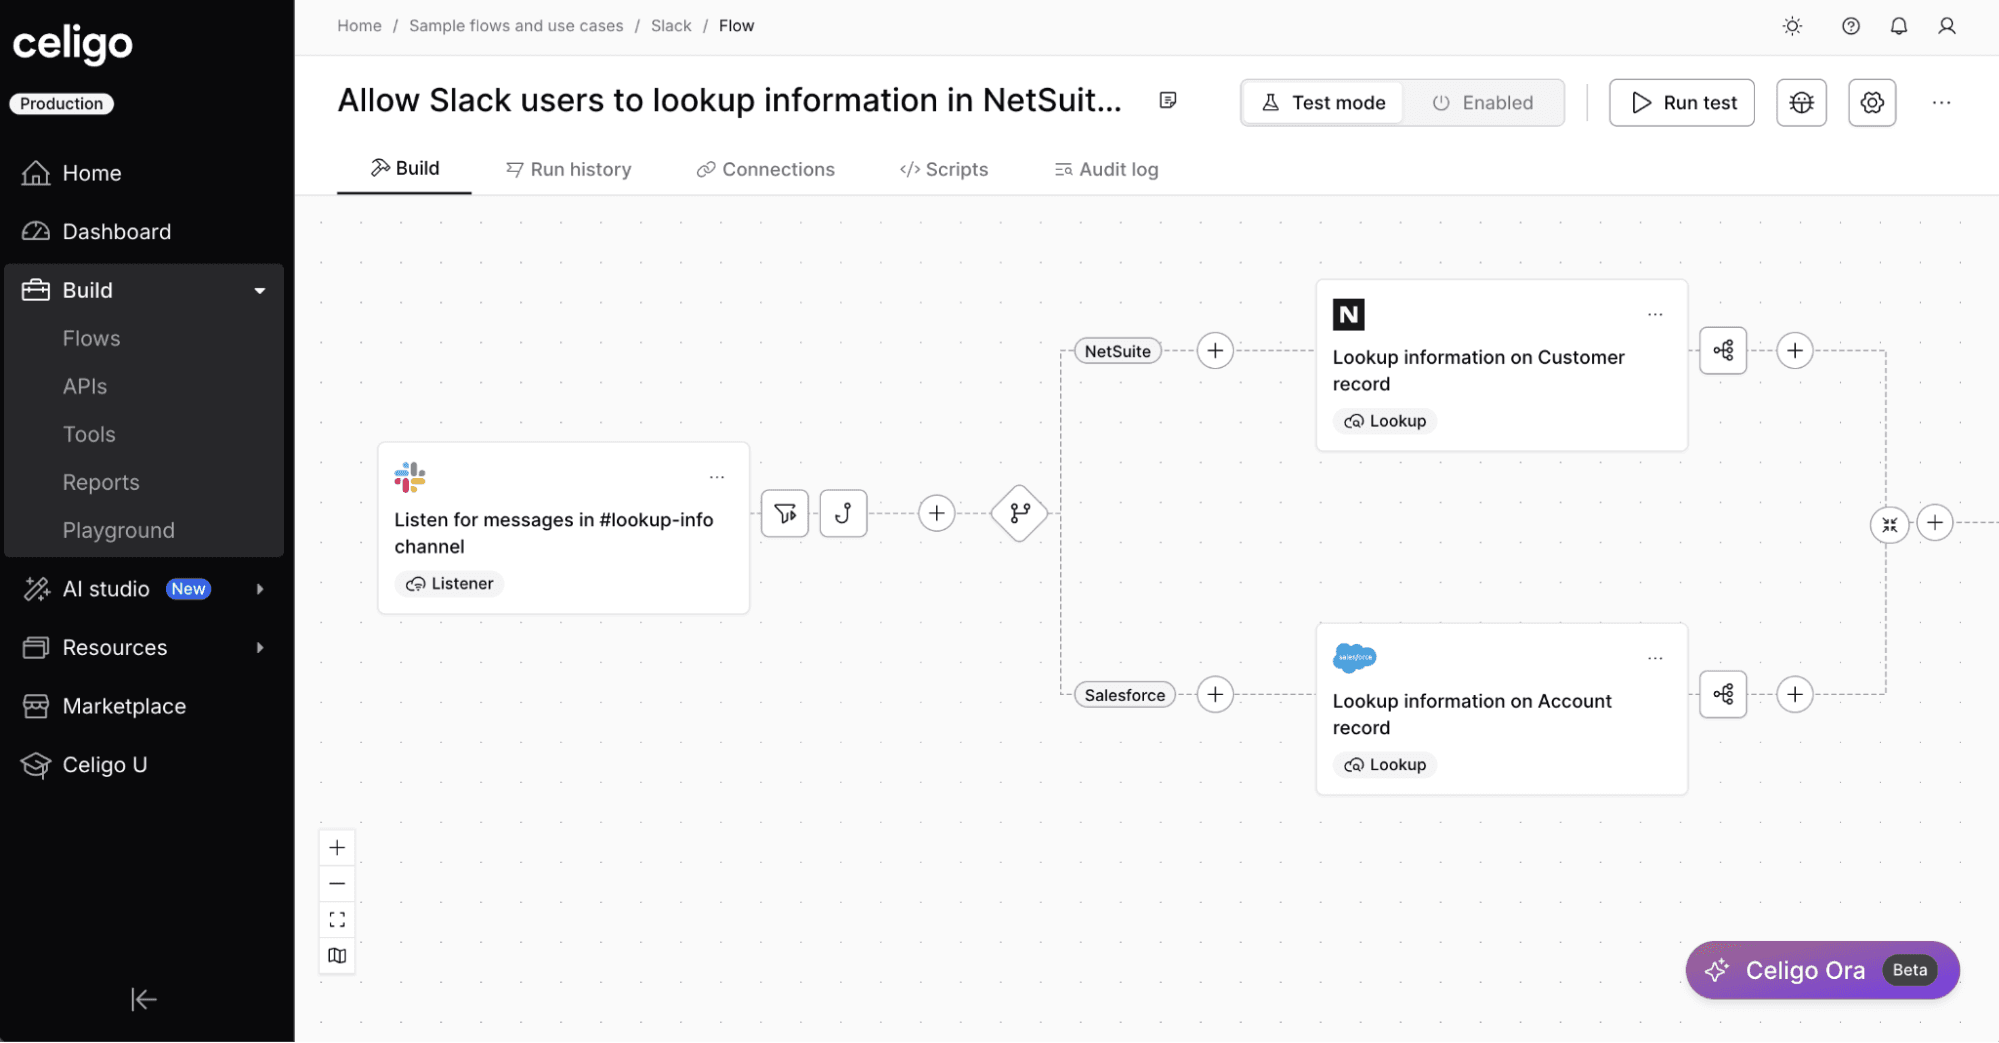Open the Connections tab
The height and width of the screenshot is (1043, 1999).
(765, 170)
